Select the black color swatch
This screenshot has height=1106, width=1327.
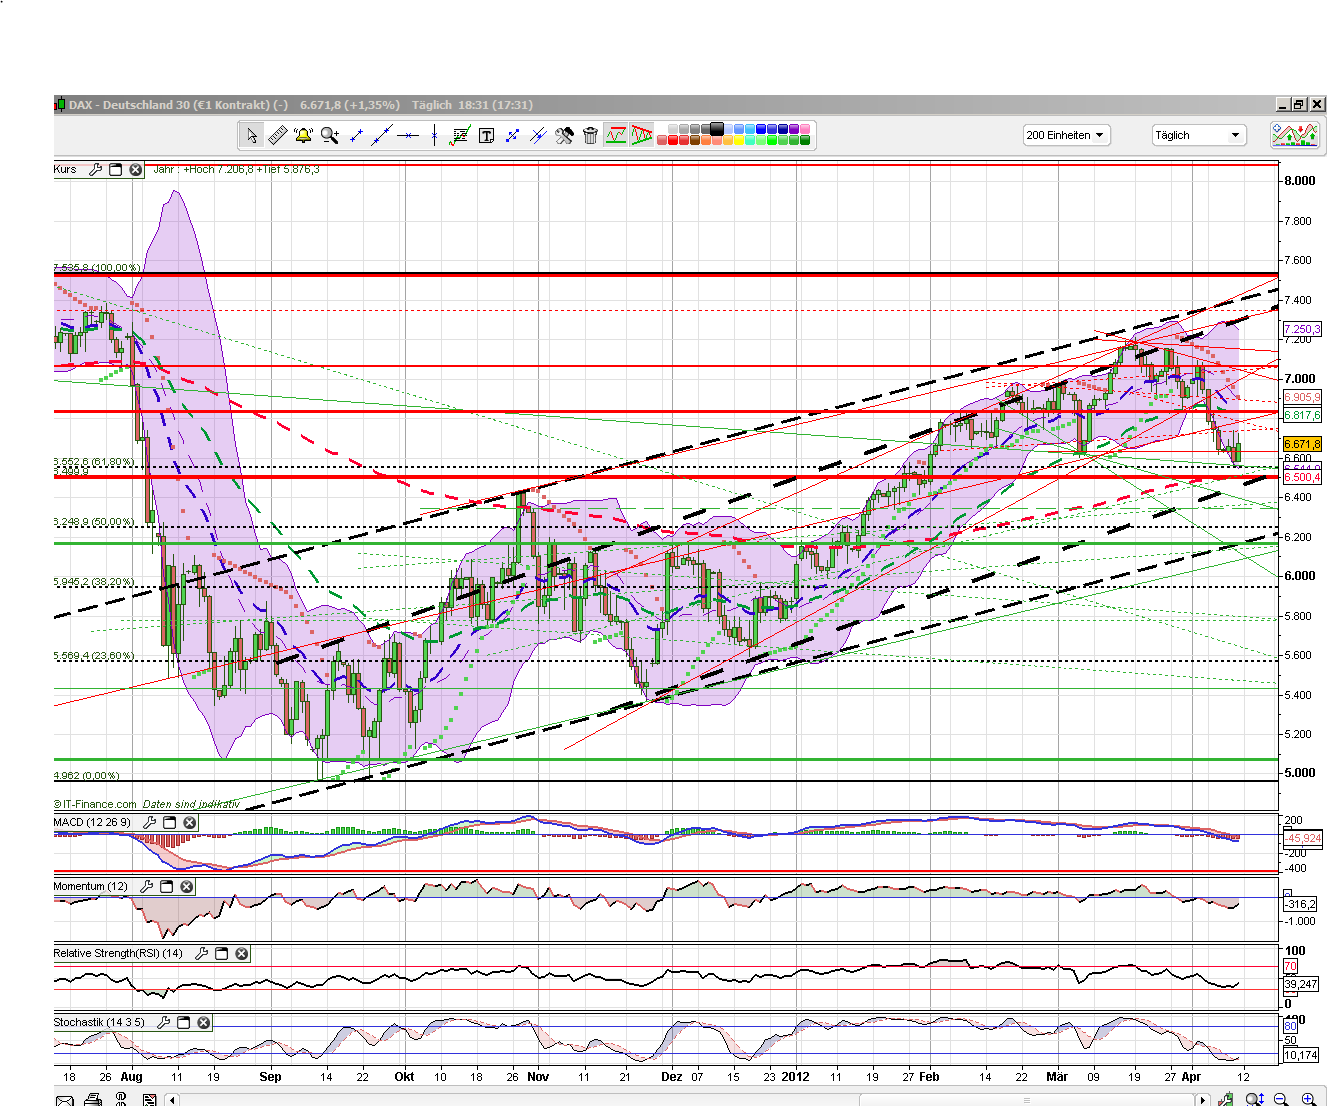(x=716, y=129)
